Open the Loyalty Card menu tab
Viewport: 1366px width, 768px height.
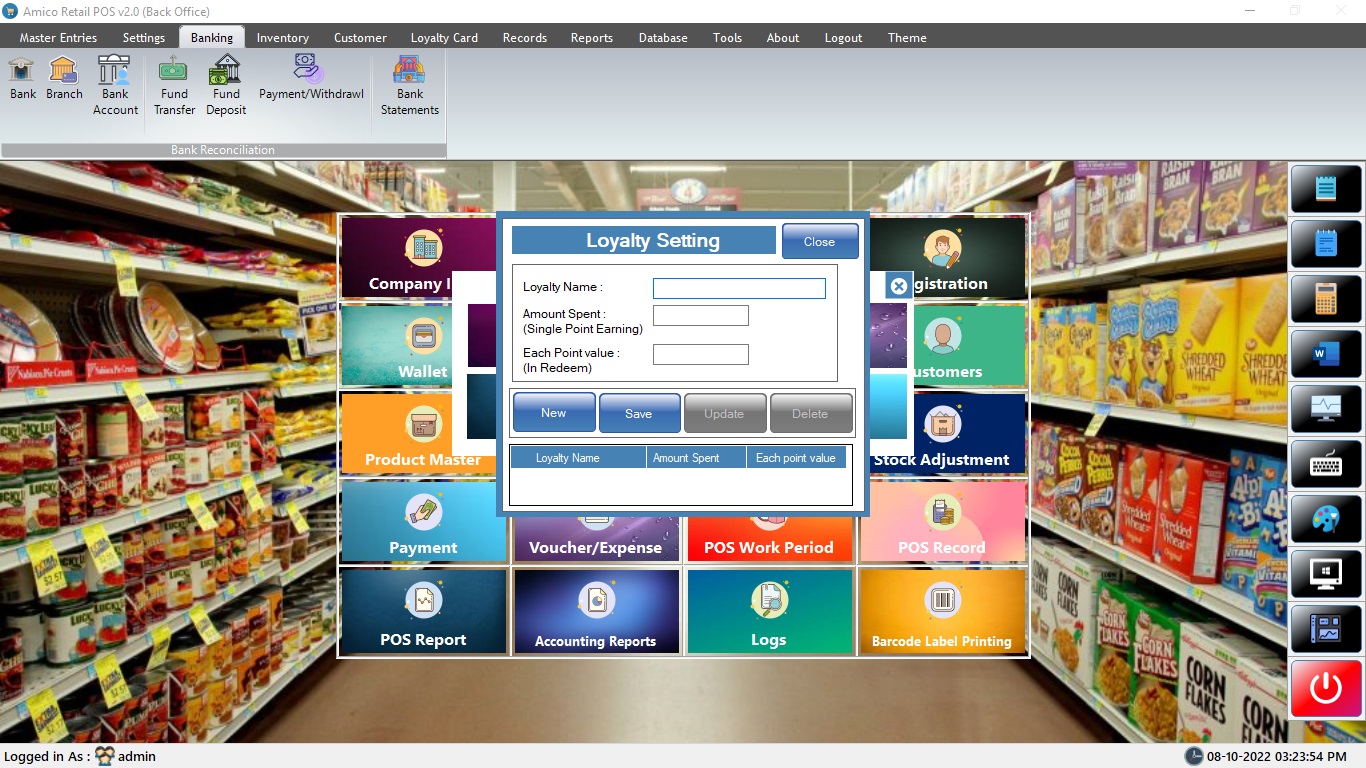pos(444,38)
